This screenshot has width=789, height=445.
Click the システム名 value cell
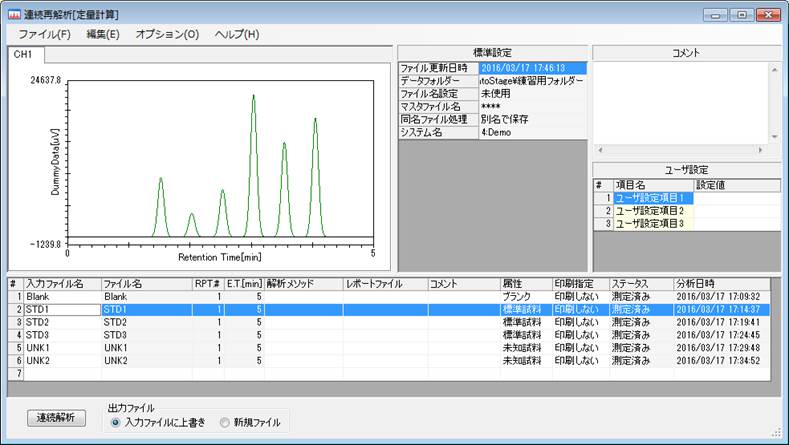point(532,131)
